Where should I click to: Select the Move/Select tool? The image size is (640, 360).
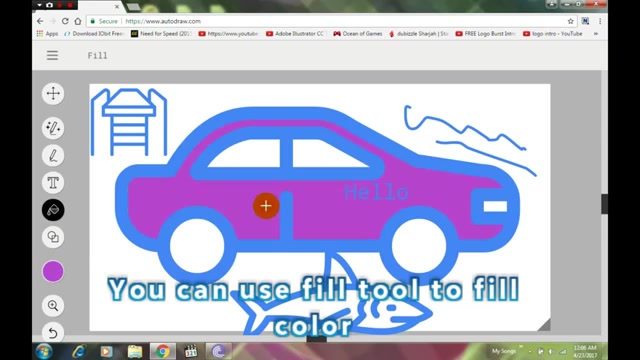pos(53,93)
